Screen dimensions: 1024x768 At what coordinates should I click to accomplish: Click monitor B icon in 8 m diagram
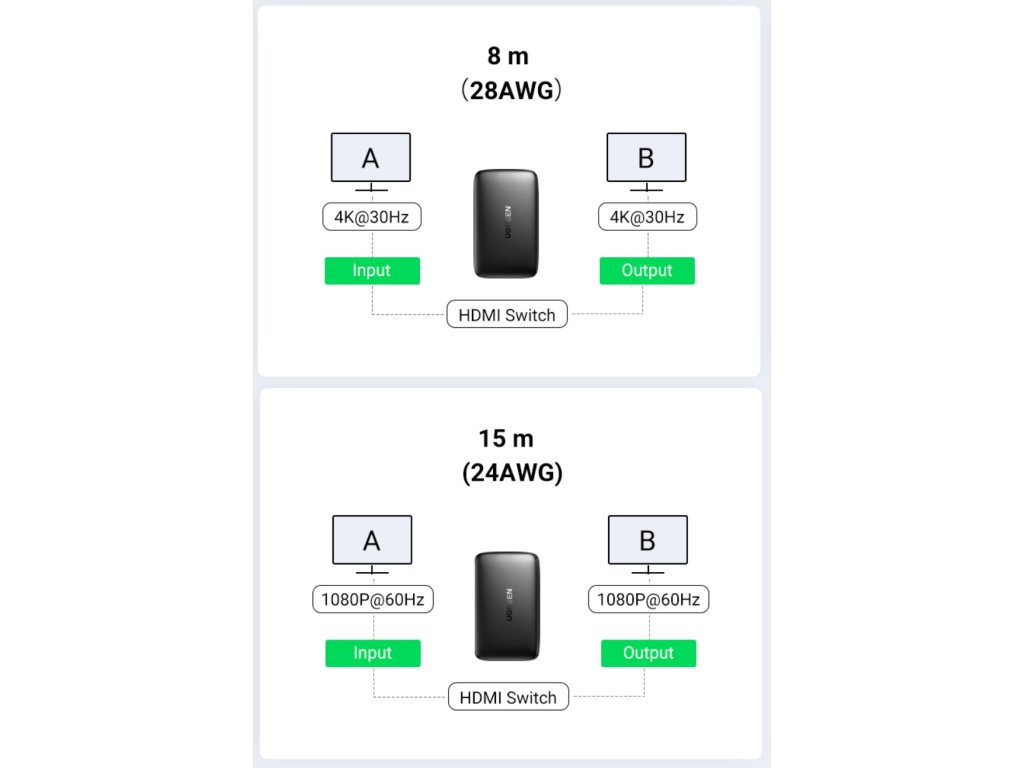647,162
